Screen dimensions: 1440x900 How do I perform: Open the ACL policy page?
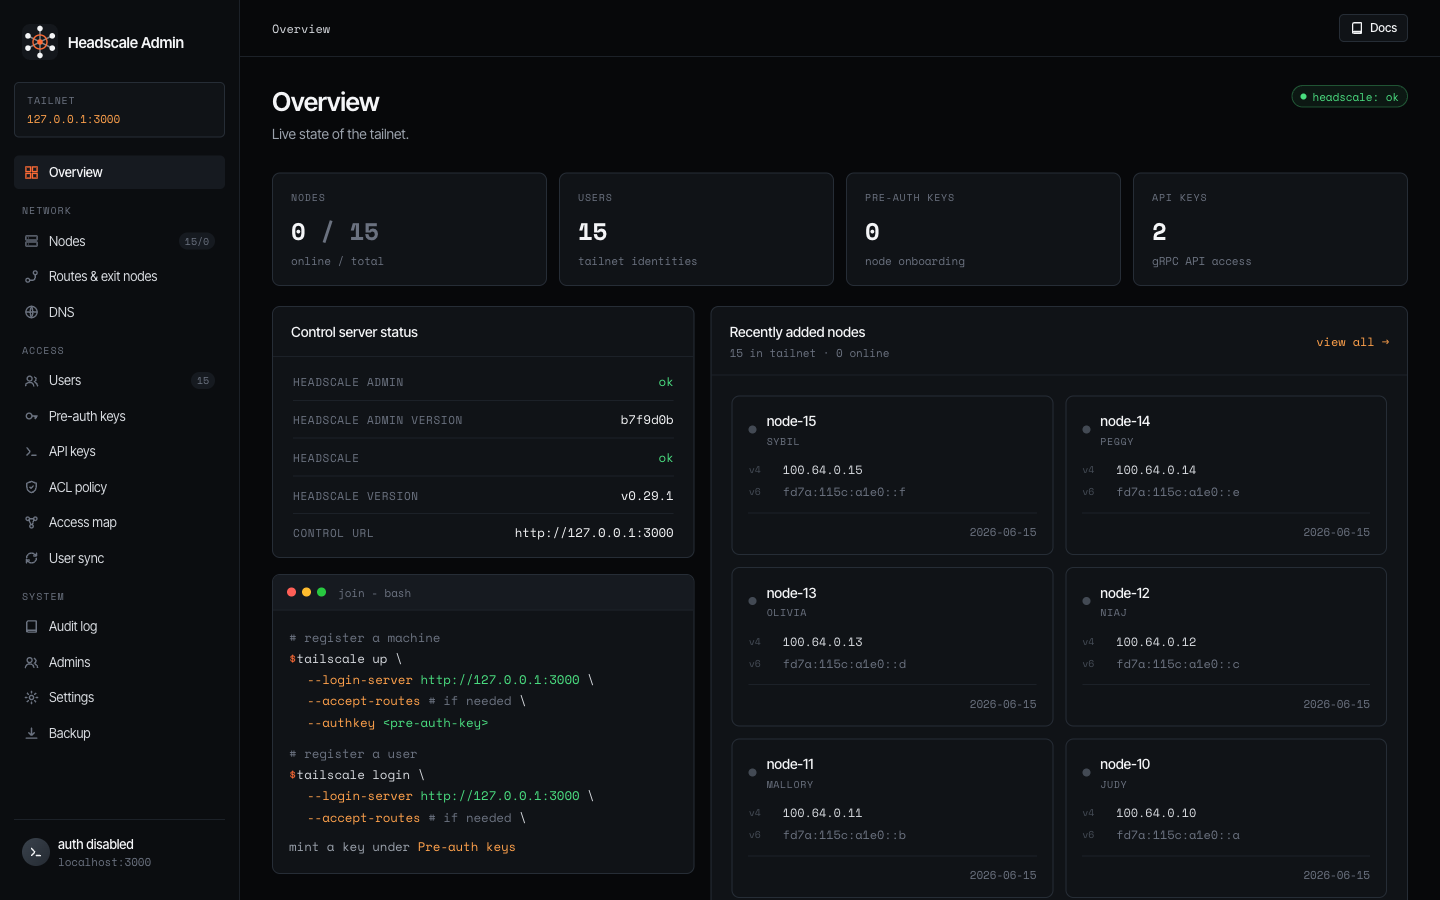(119, 487)
